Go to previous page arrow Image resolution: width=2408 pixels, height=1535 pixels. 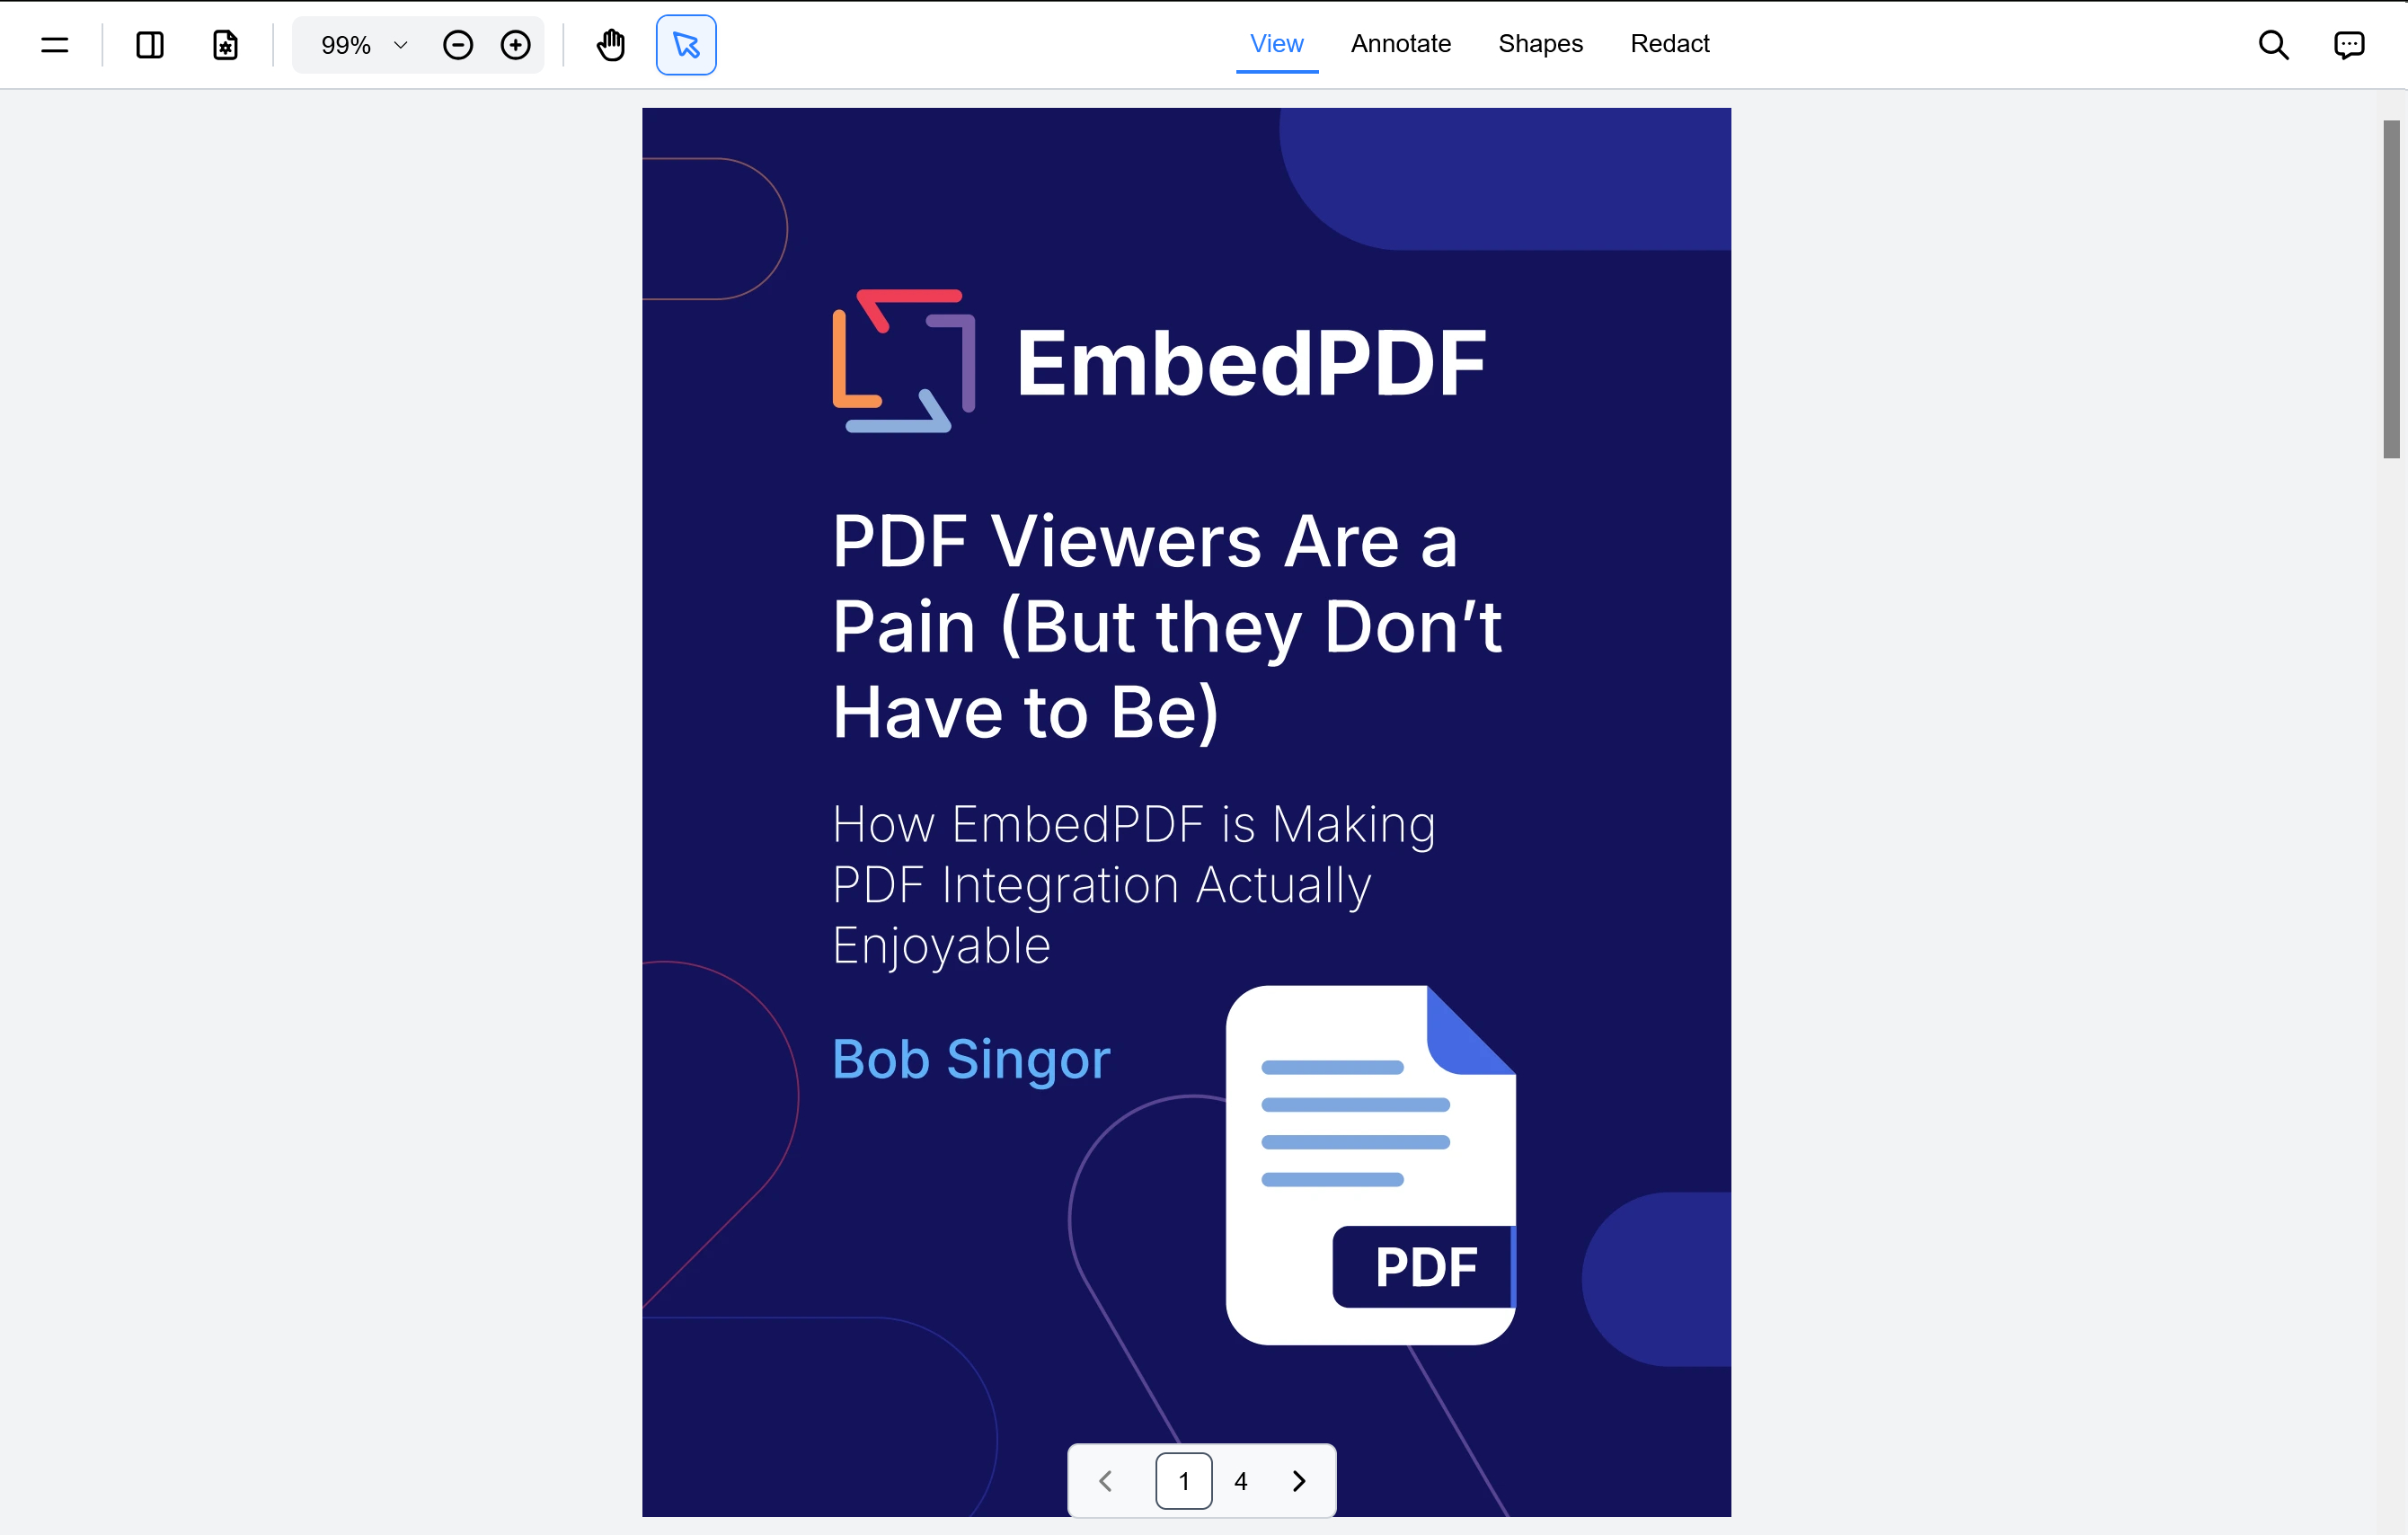tap(1105, 1481)
